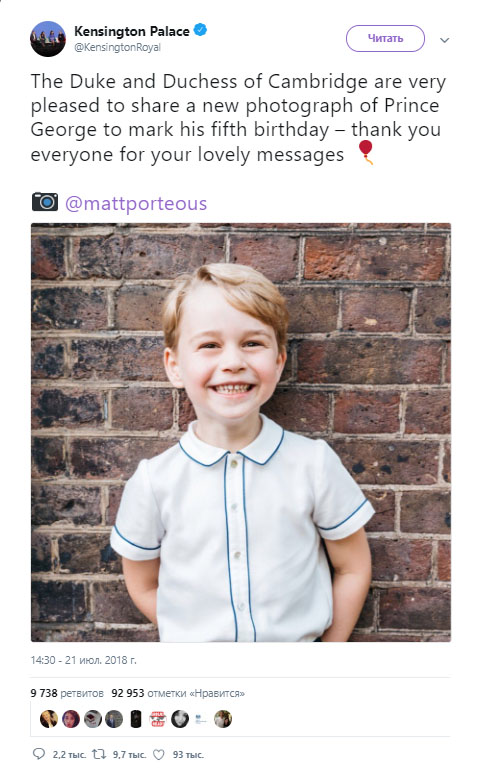Open the last liker's avatar
477x774 pixels.
point(223,719)
